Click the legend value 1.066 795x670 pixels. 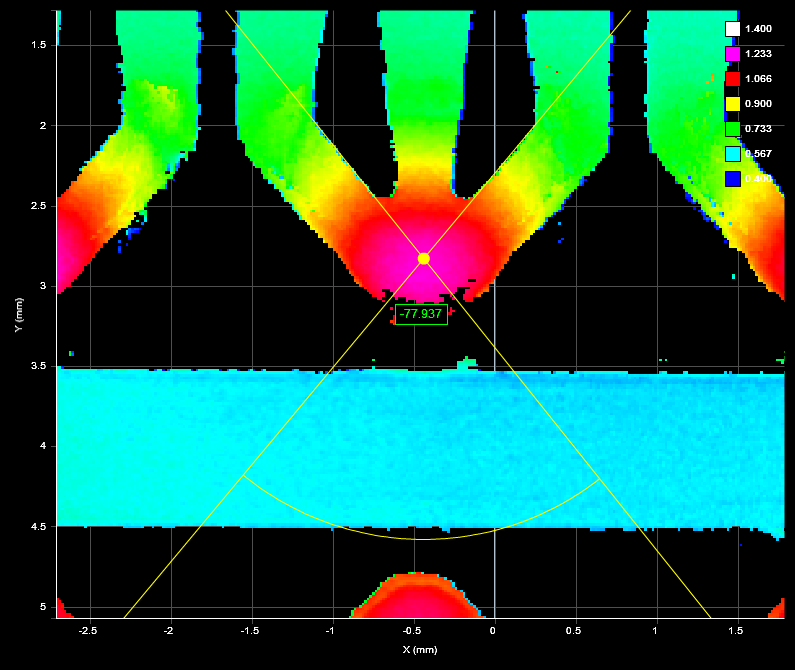pyautogui.click(x=758, y=79)
